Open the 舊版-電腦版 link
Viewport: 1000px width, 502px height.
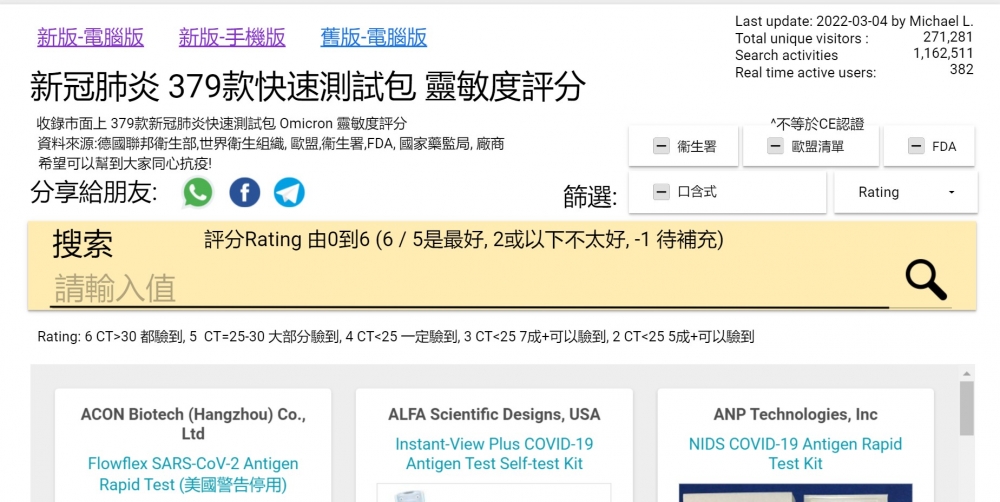point(374,37)
